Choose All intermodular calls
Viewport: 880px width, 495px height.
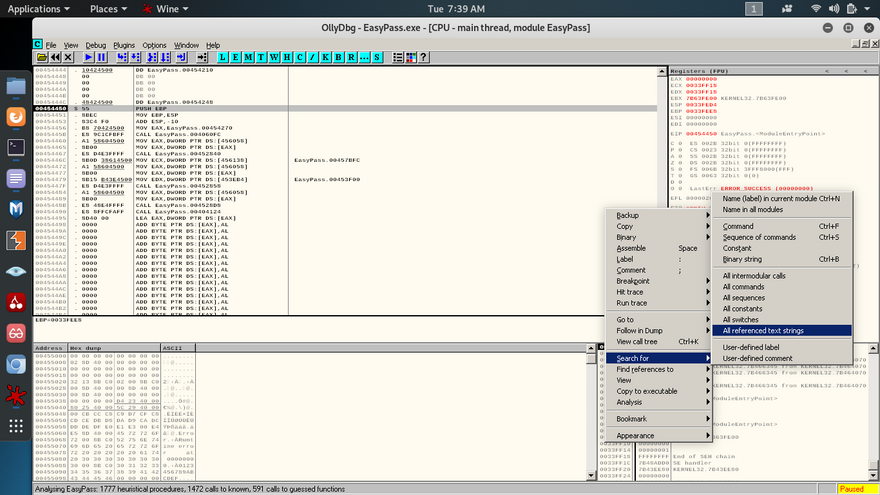coord(782,276)
